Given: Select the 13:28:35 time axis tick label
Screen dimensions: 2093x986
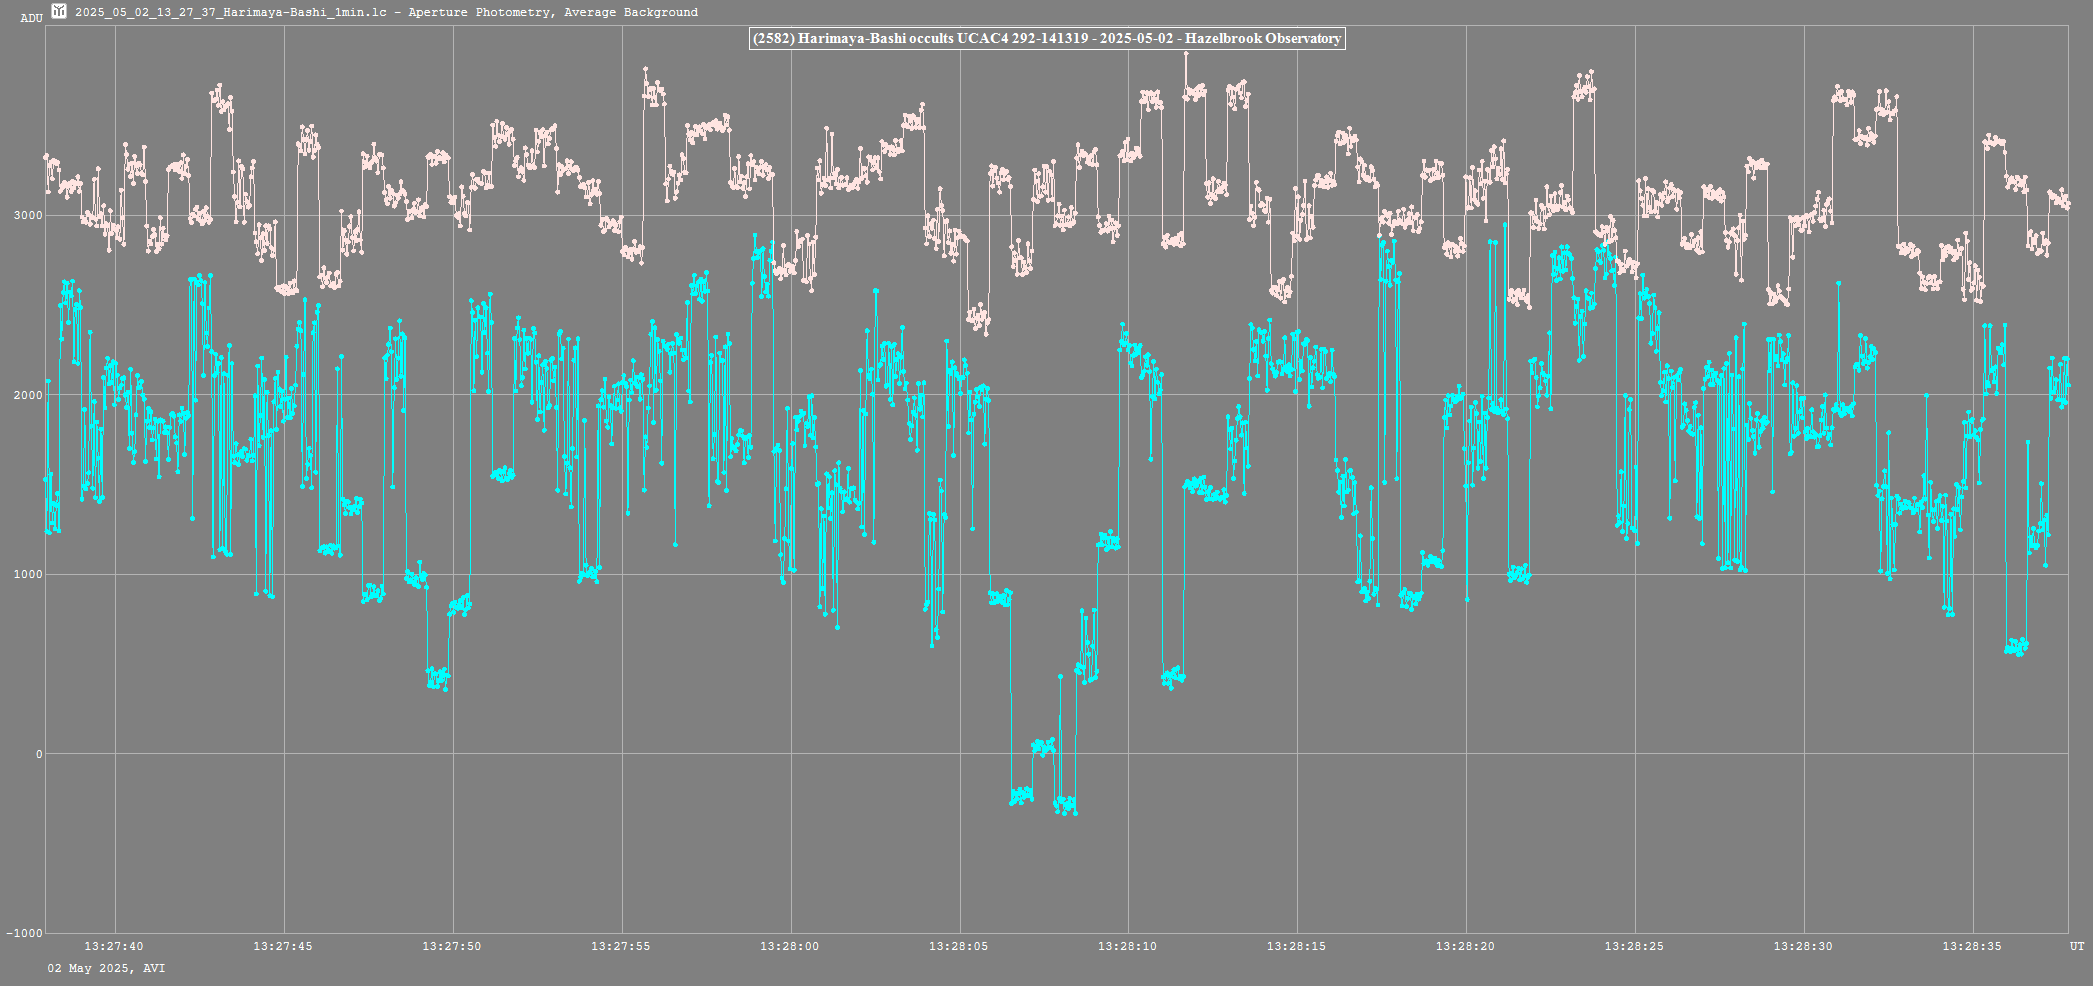Looking at the screenshot, I should coord(1973,946).
